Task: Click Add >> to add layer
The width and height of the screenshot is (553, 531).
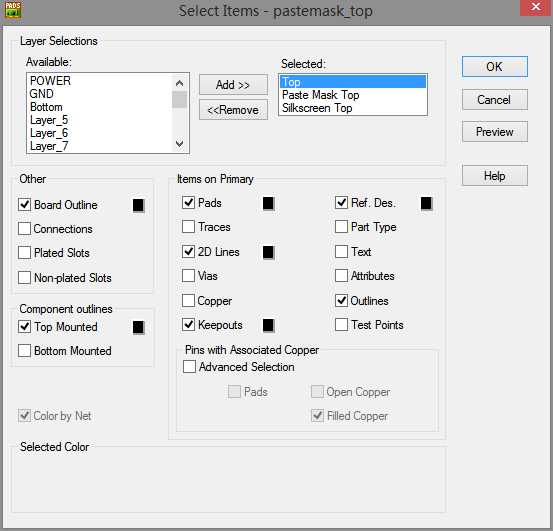Action: click(x=233, y=85)
